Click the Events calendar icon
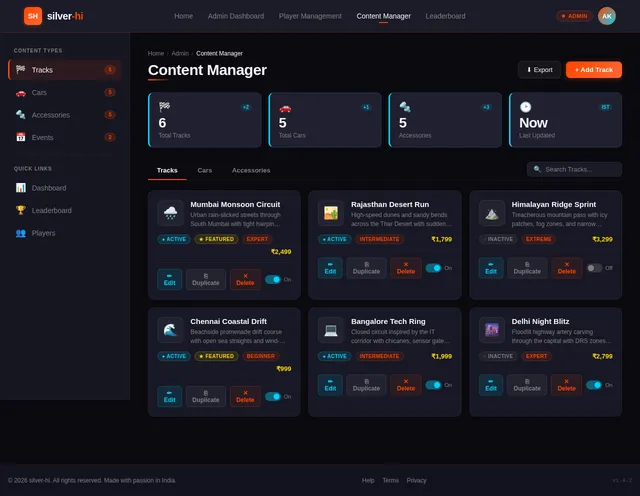640x496 pixels. tap(20, 138)
